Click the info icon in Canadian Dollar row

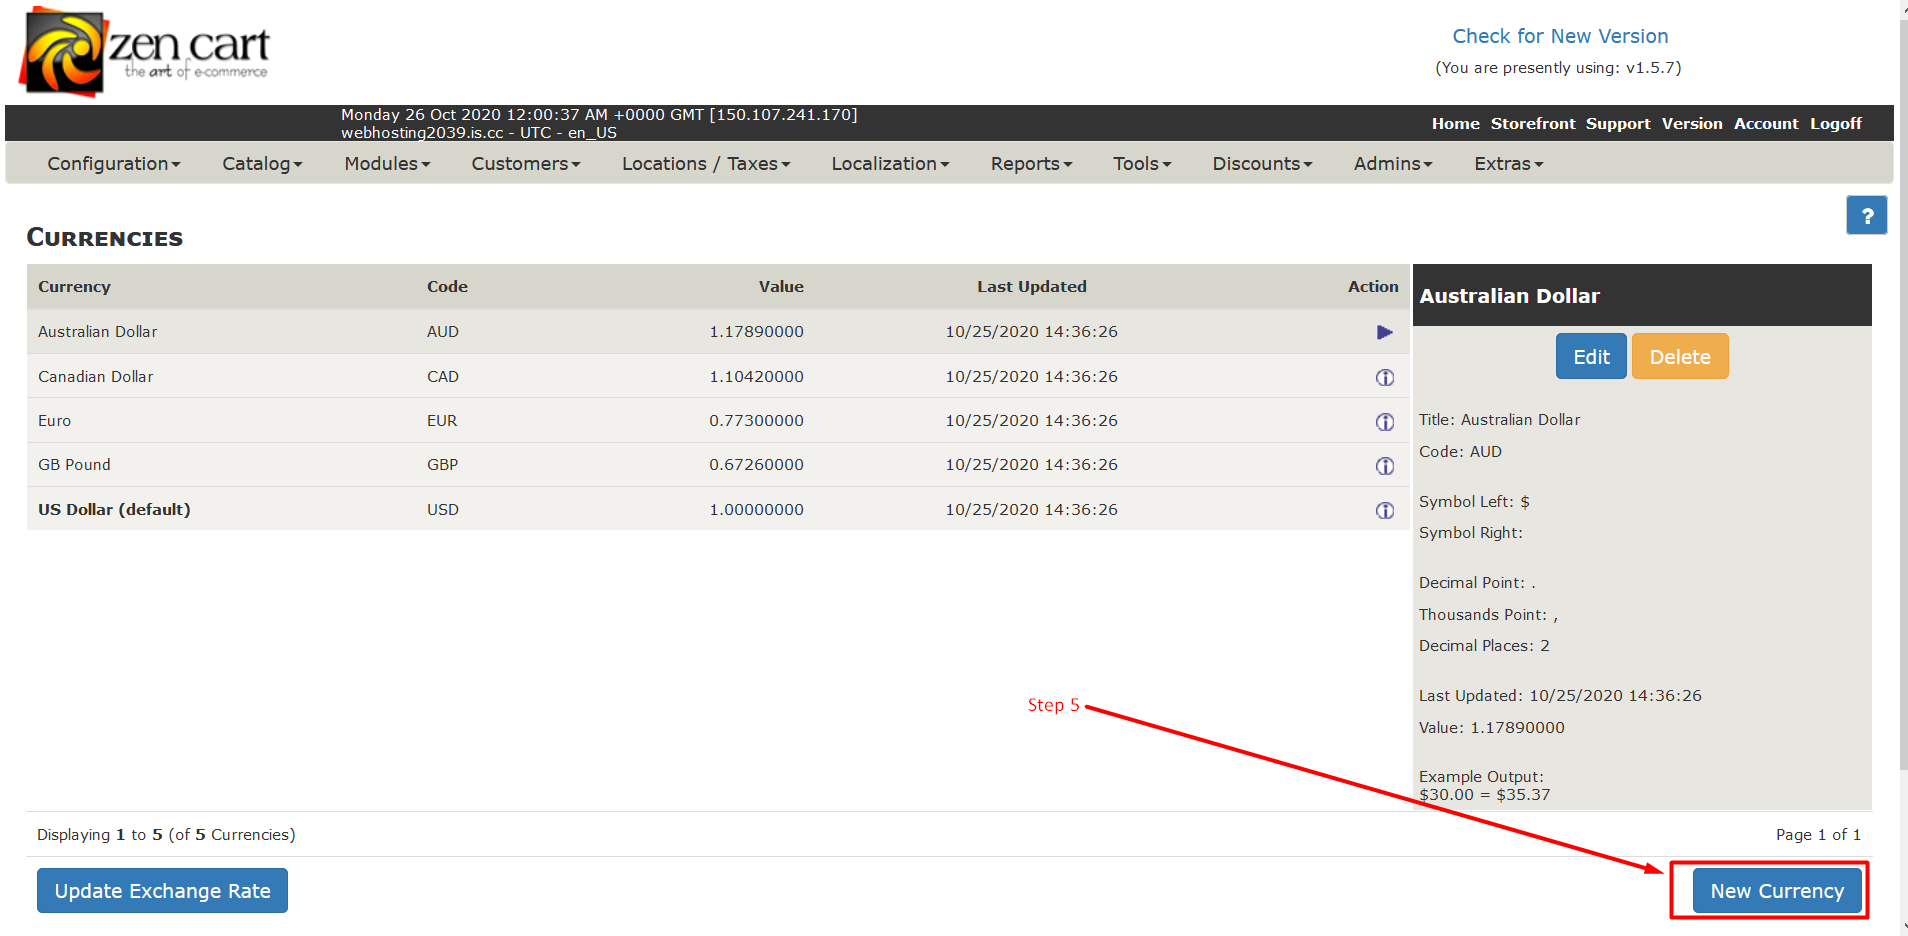[x=1384, y=377]
